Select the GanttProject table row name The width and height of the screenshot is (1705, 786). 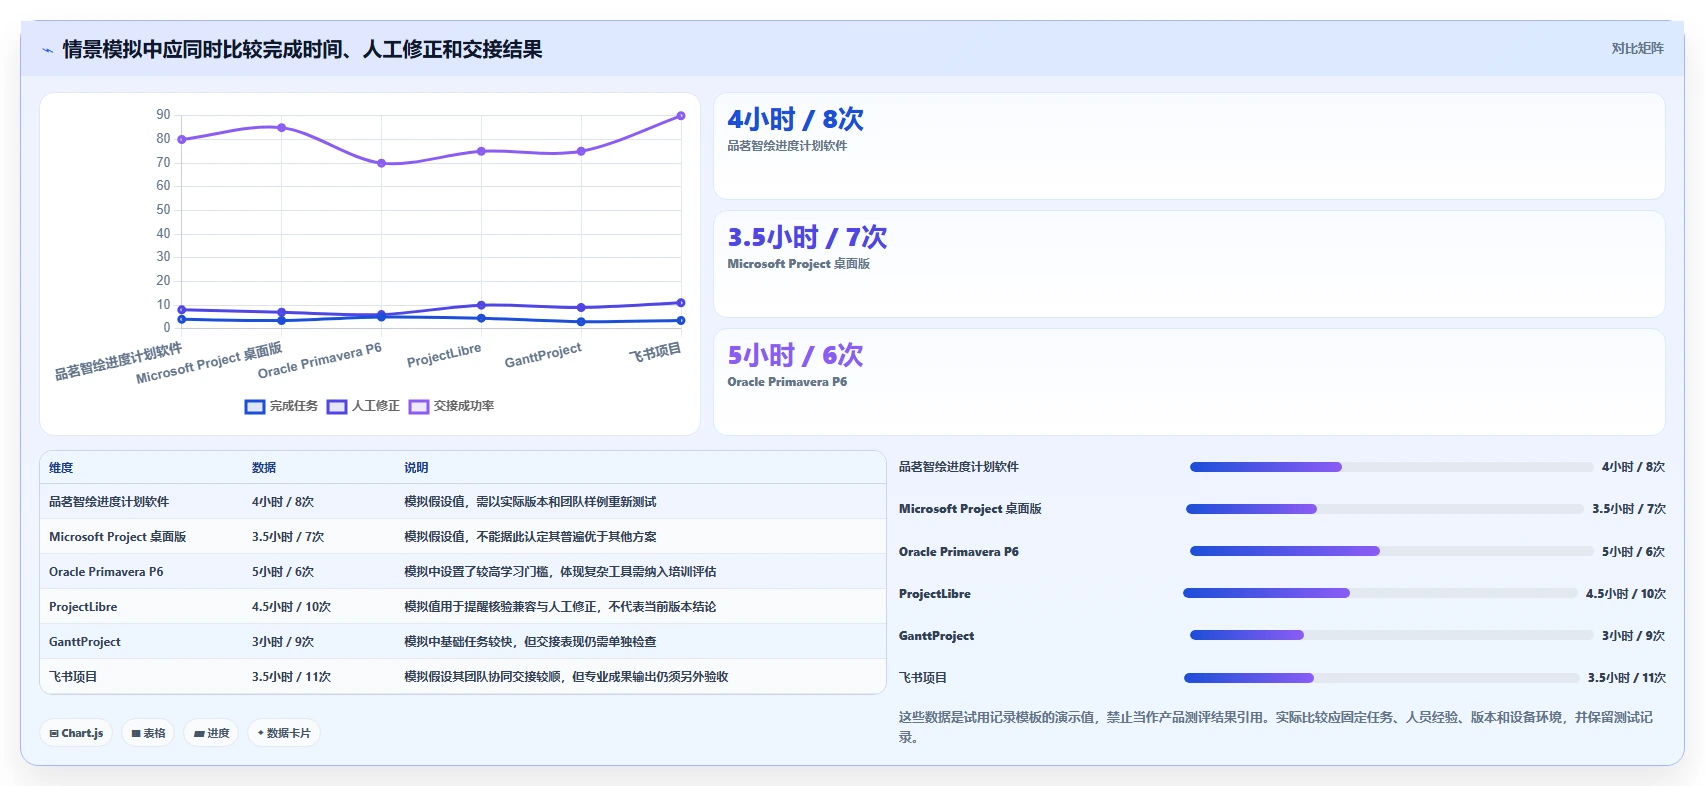click(85, 642)
